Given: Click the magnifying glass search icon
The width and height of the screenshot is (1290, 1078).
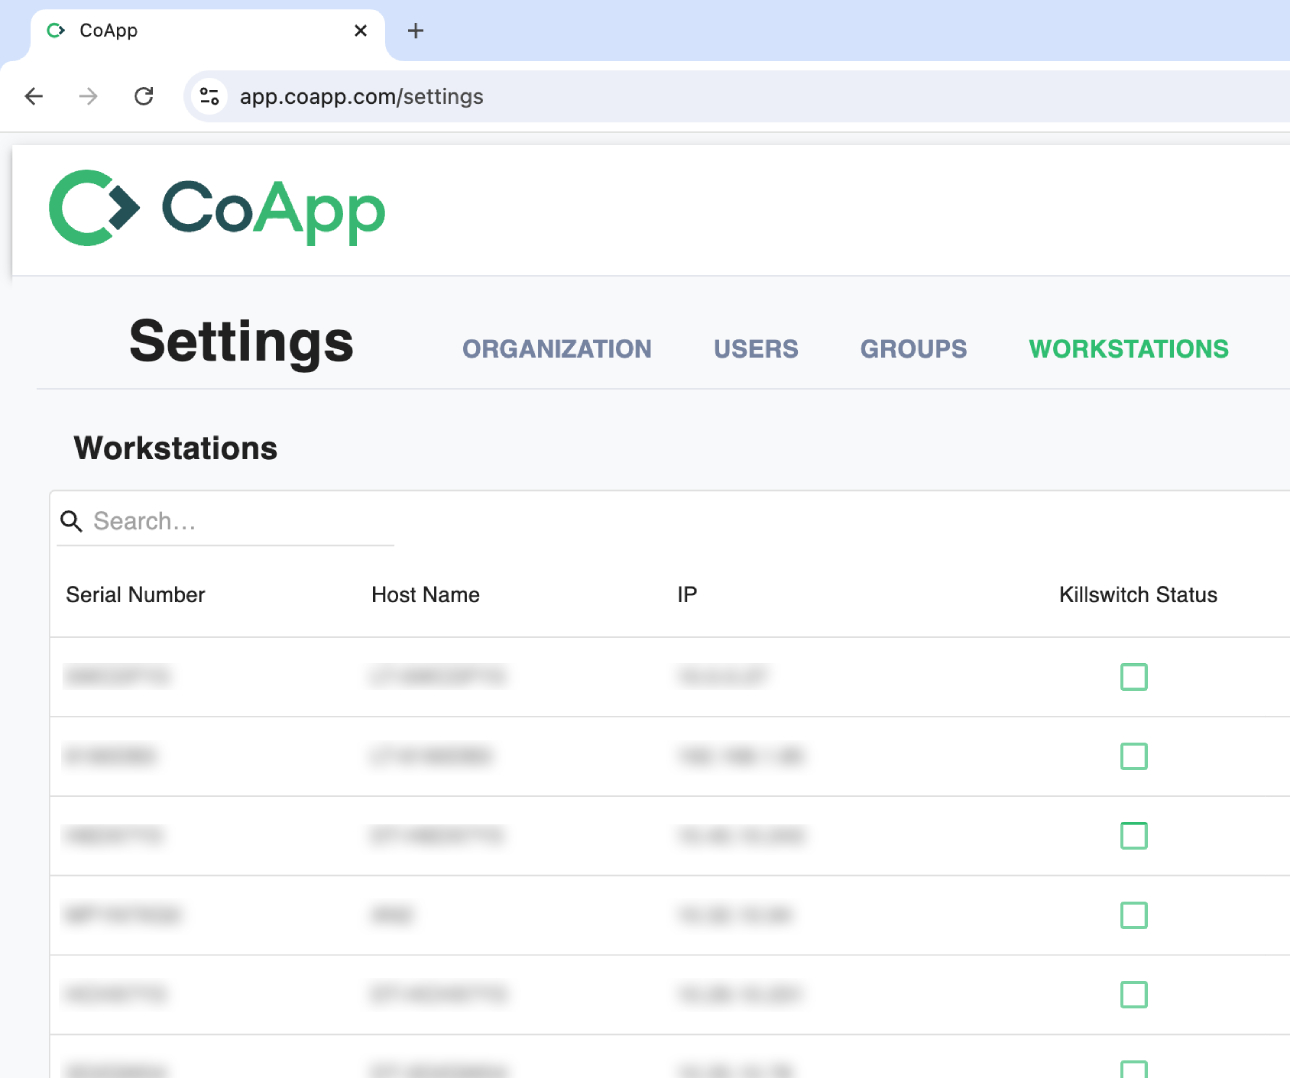Looking at the screenshot, I should point(71,521).
